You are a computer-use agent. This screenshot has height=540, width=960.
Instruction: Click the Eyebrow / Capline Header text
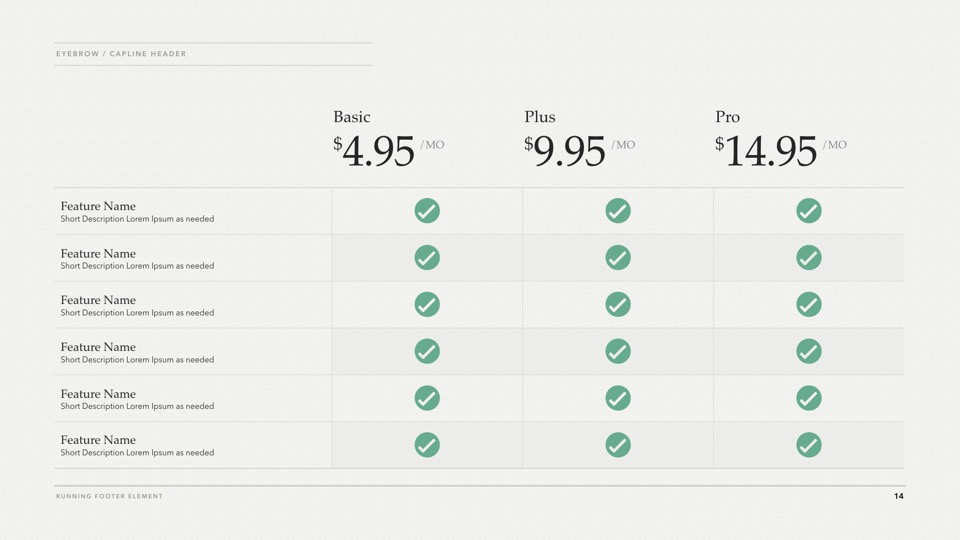pyautogui.click(x=121, y=54)
